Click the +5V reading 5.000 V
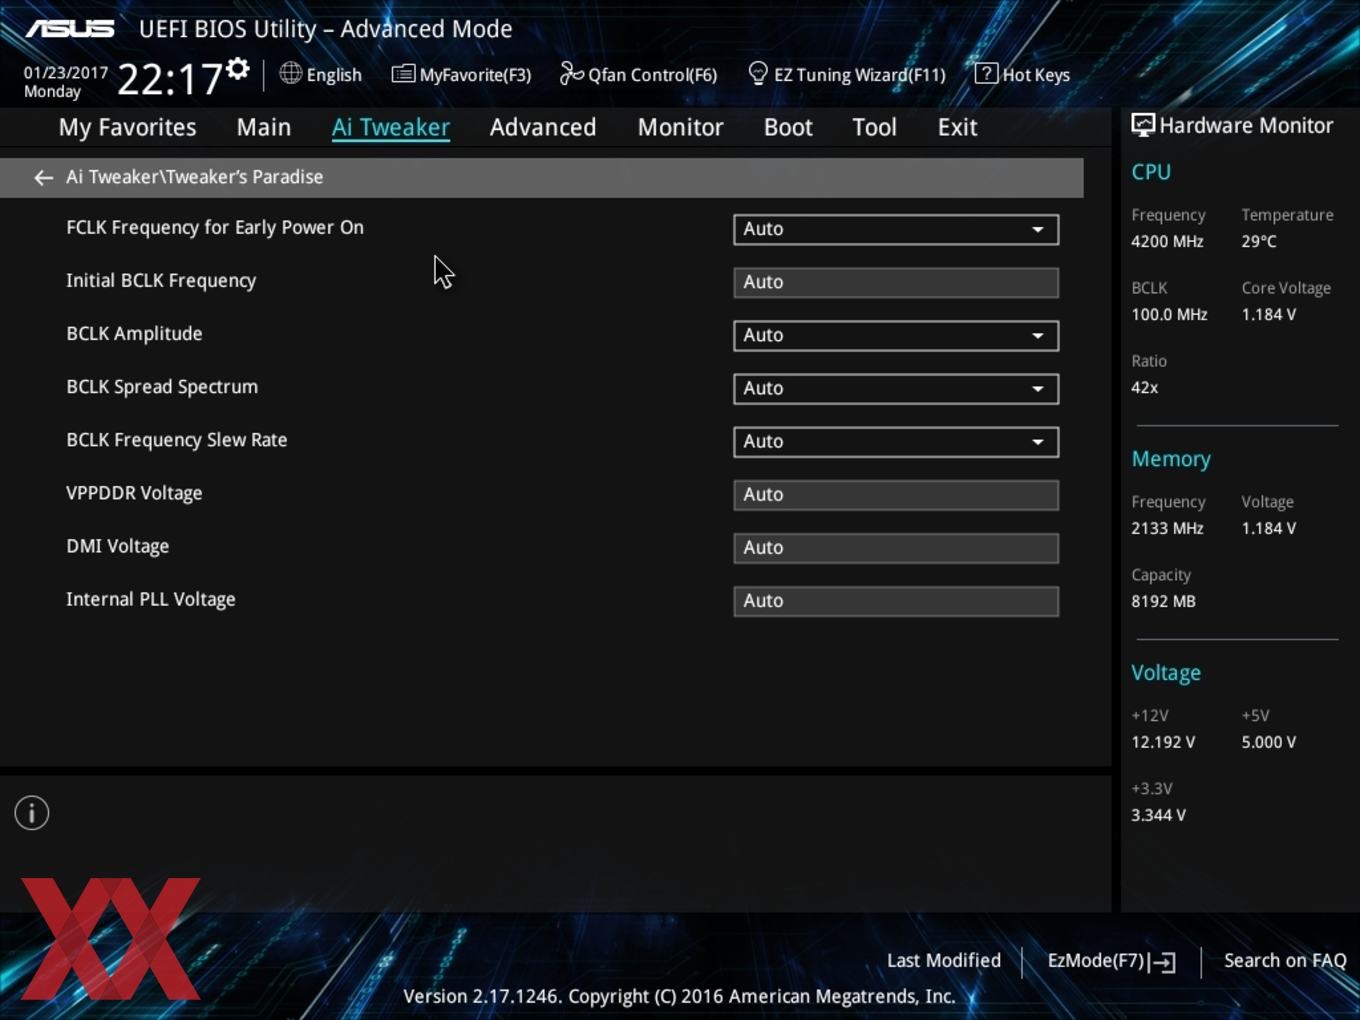 click(1269, 742)
